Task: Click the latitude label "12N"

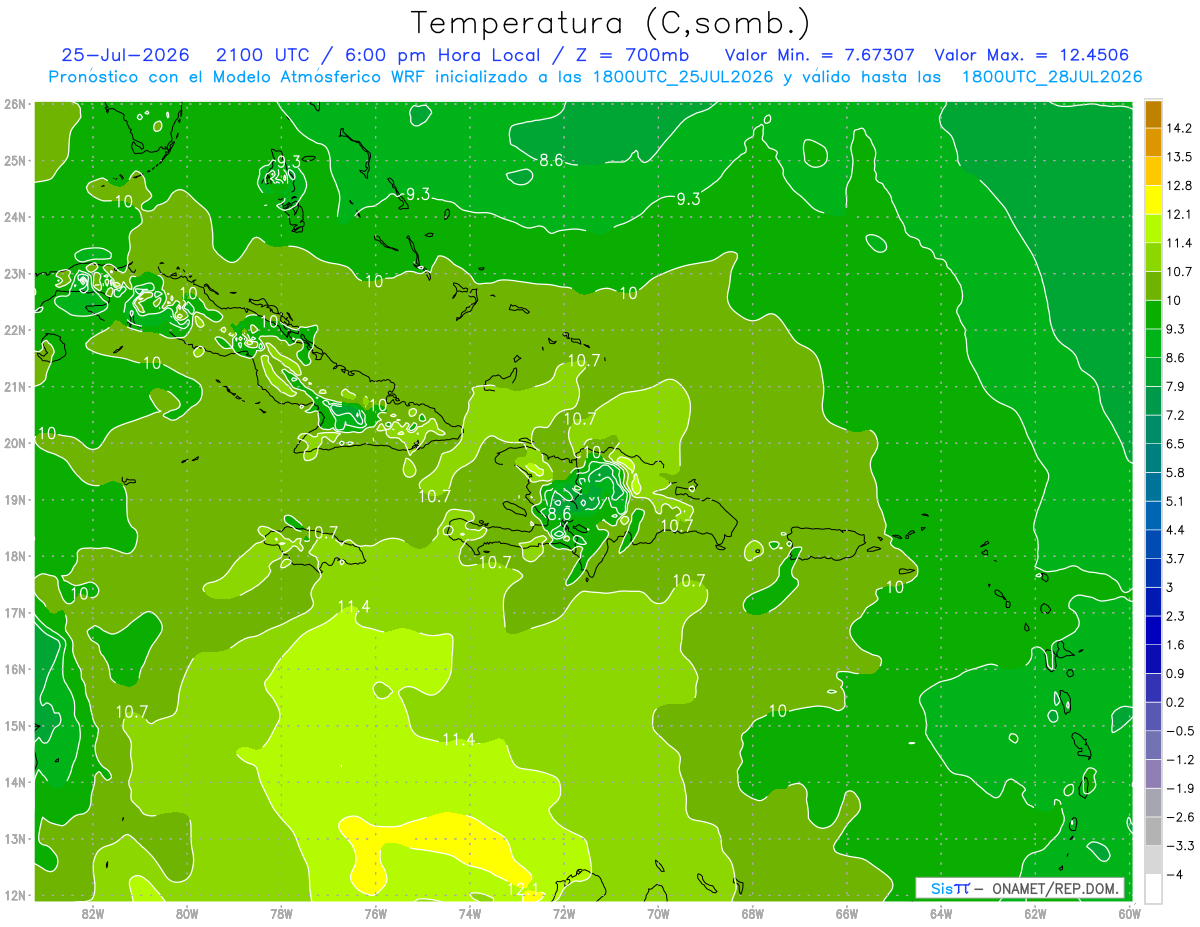Action: tap(14, 895)
